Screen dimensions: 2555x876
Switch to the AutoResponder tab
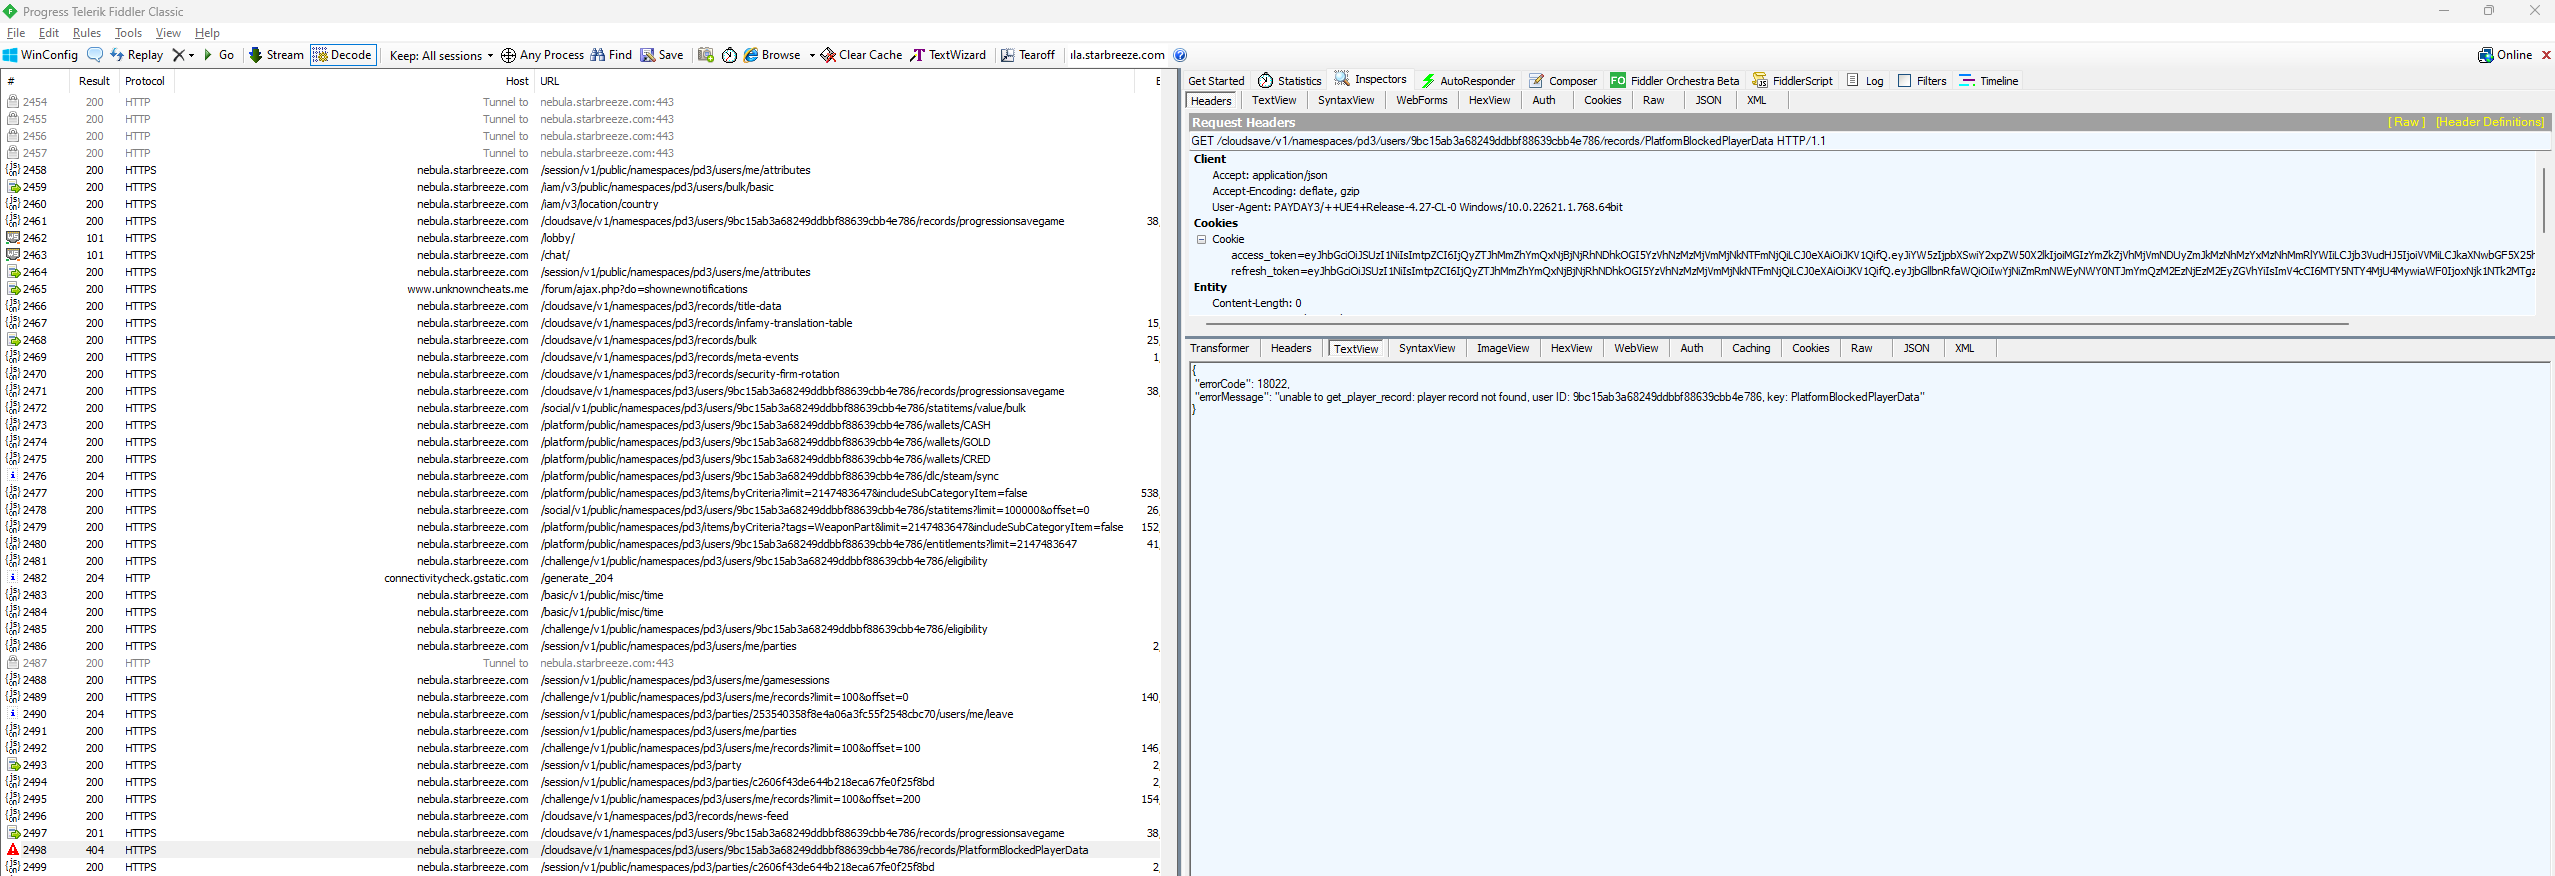tap(1468, 81)
